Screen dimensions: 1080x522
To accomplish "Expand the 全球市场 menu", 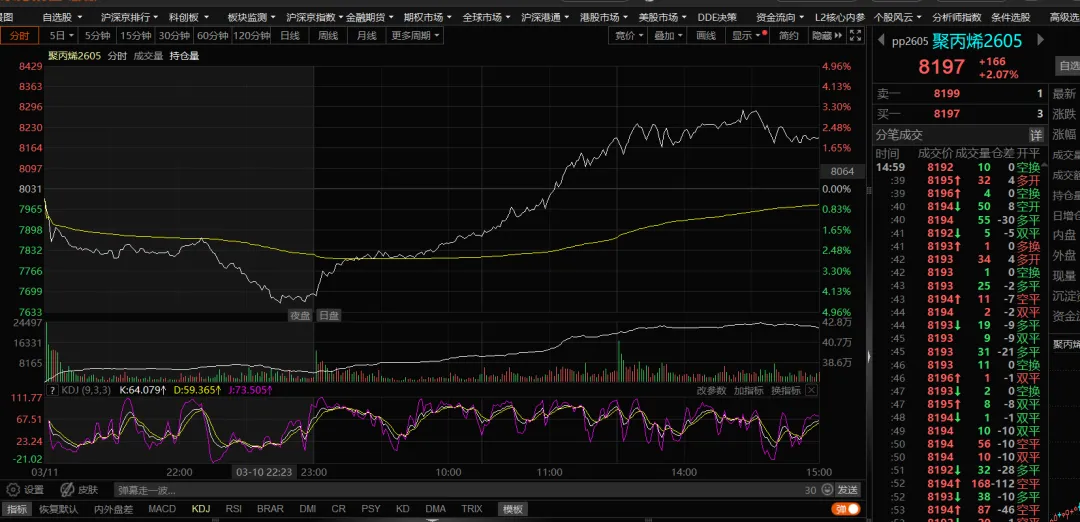I will pos(487,17).
